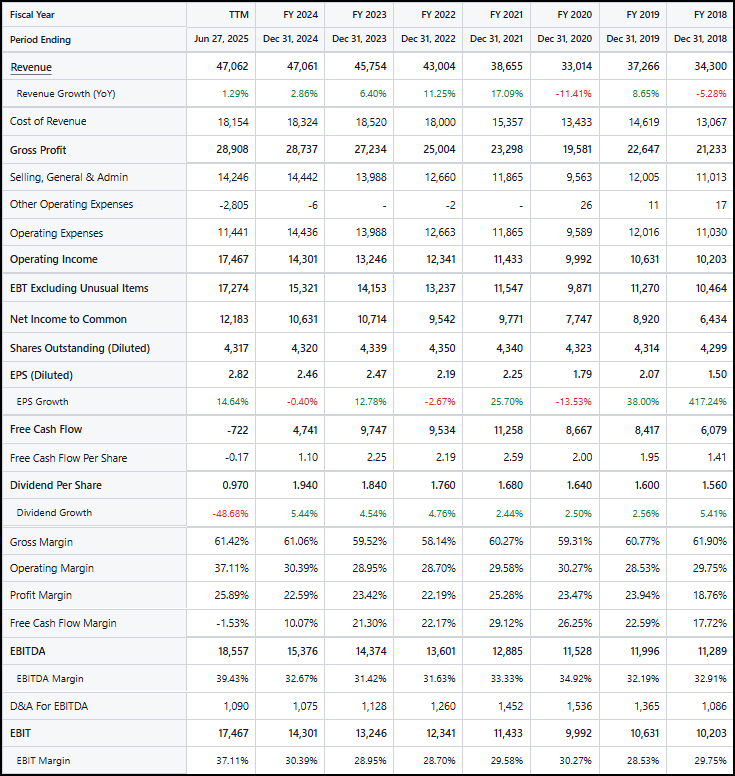Select the FY 2019 column header
Viewport: 735px width, 776px height.
point(643,15)
